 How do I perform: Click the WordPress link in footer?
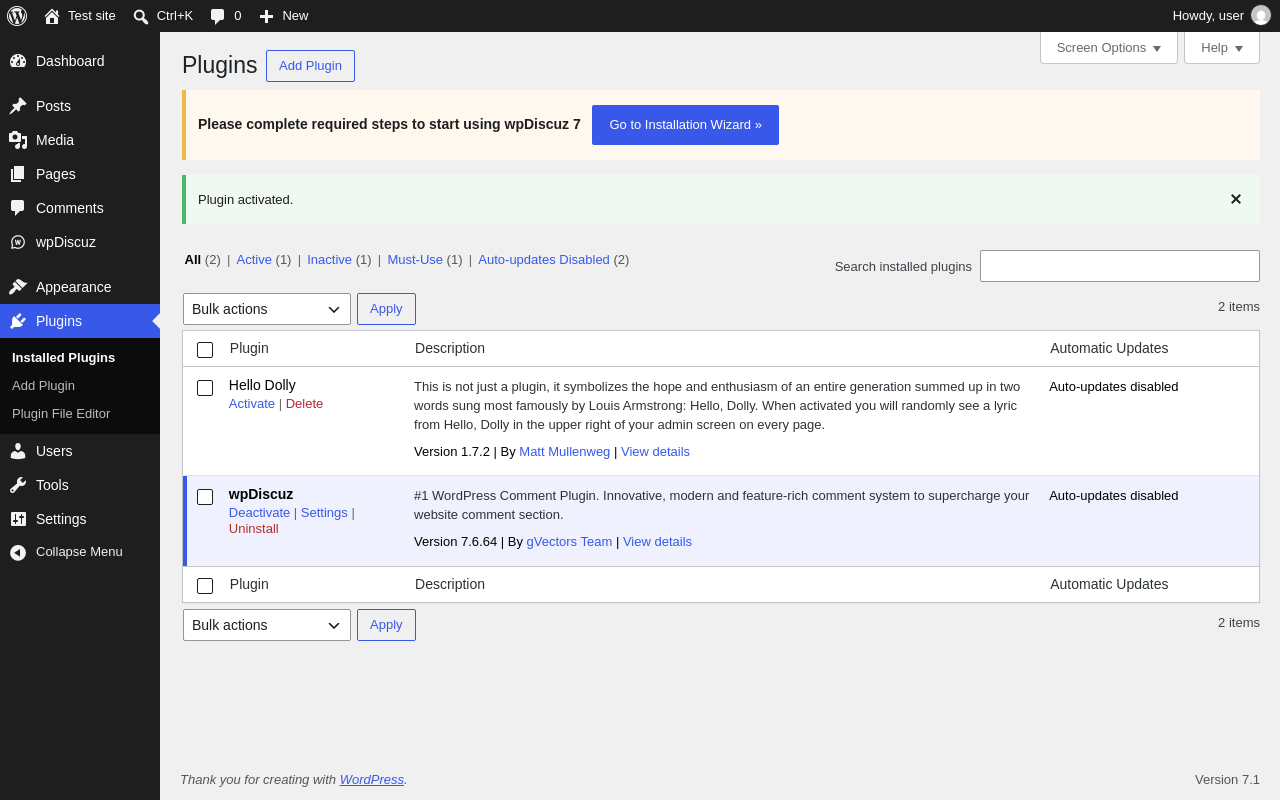coord(372,780)
